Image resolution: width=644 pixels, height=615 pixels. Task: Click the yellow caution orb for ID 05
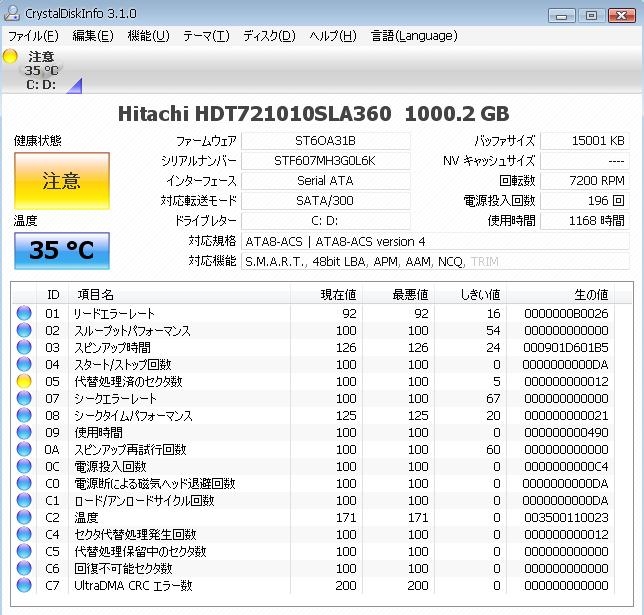24,381
